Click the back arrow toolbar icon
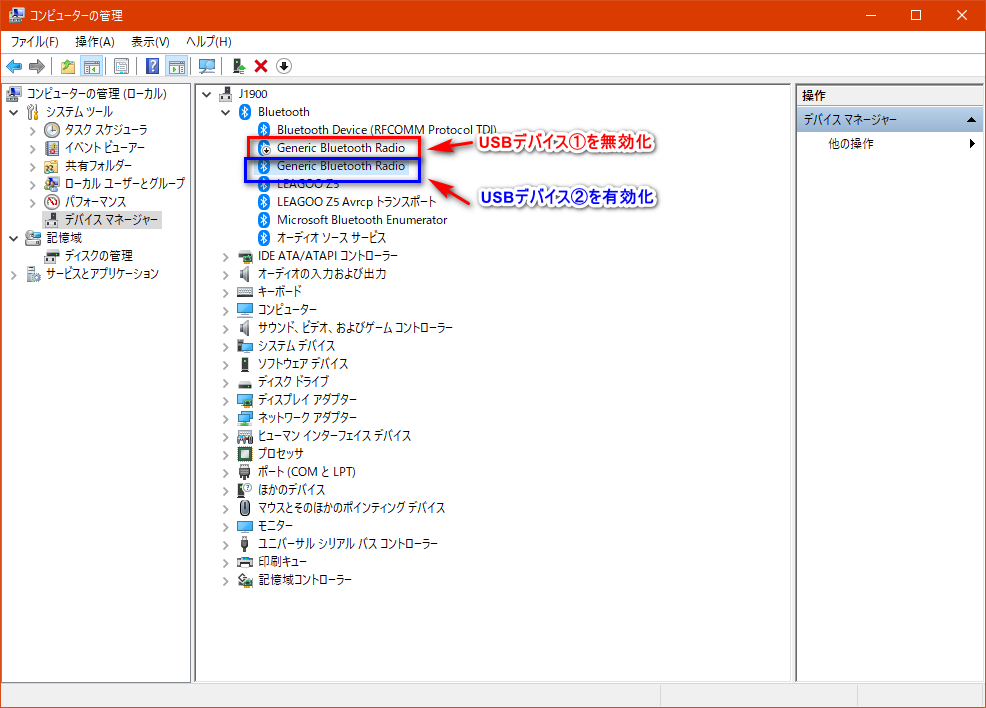 pos(14,66)
